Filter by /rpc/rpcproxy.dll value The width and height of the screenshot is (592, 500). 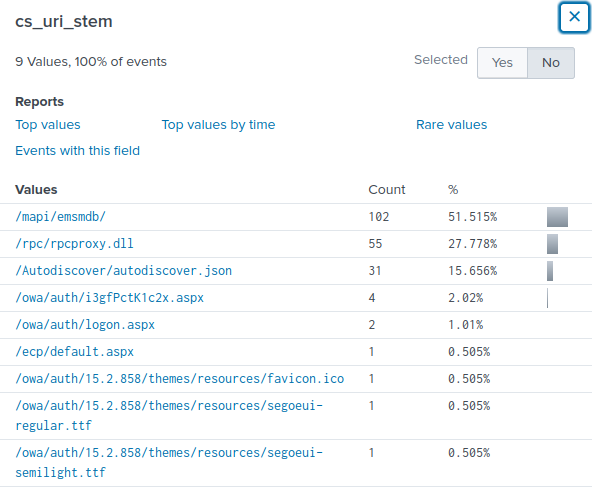[x=74, y=244]
